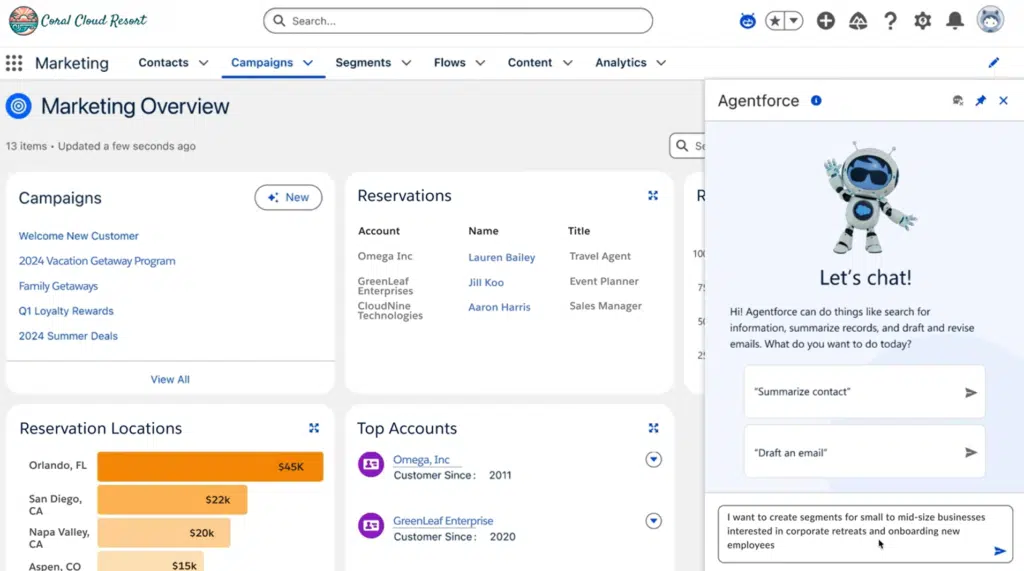Click View All campaigns link
Viewport: 1024px width, 571px height.
(x=170, y=380)
